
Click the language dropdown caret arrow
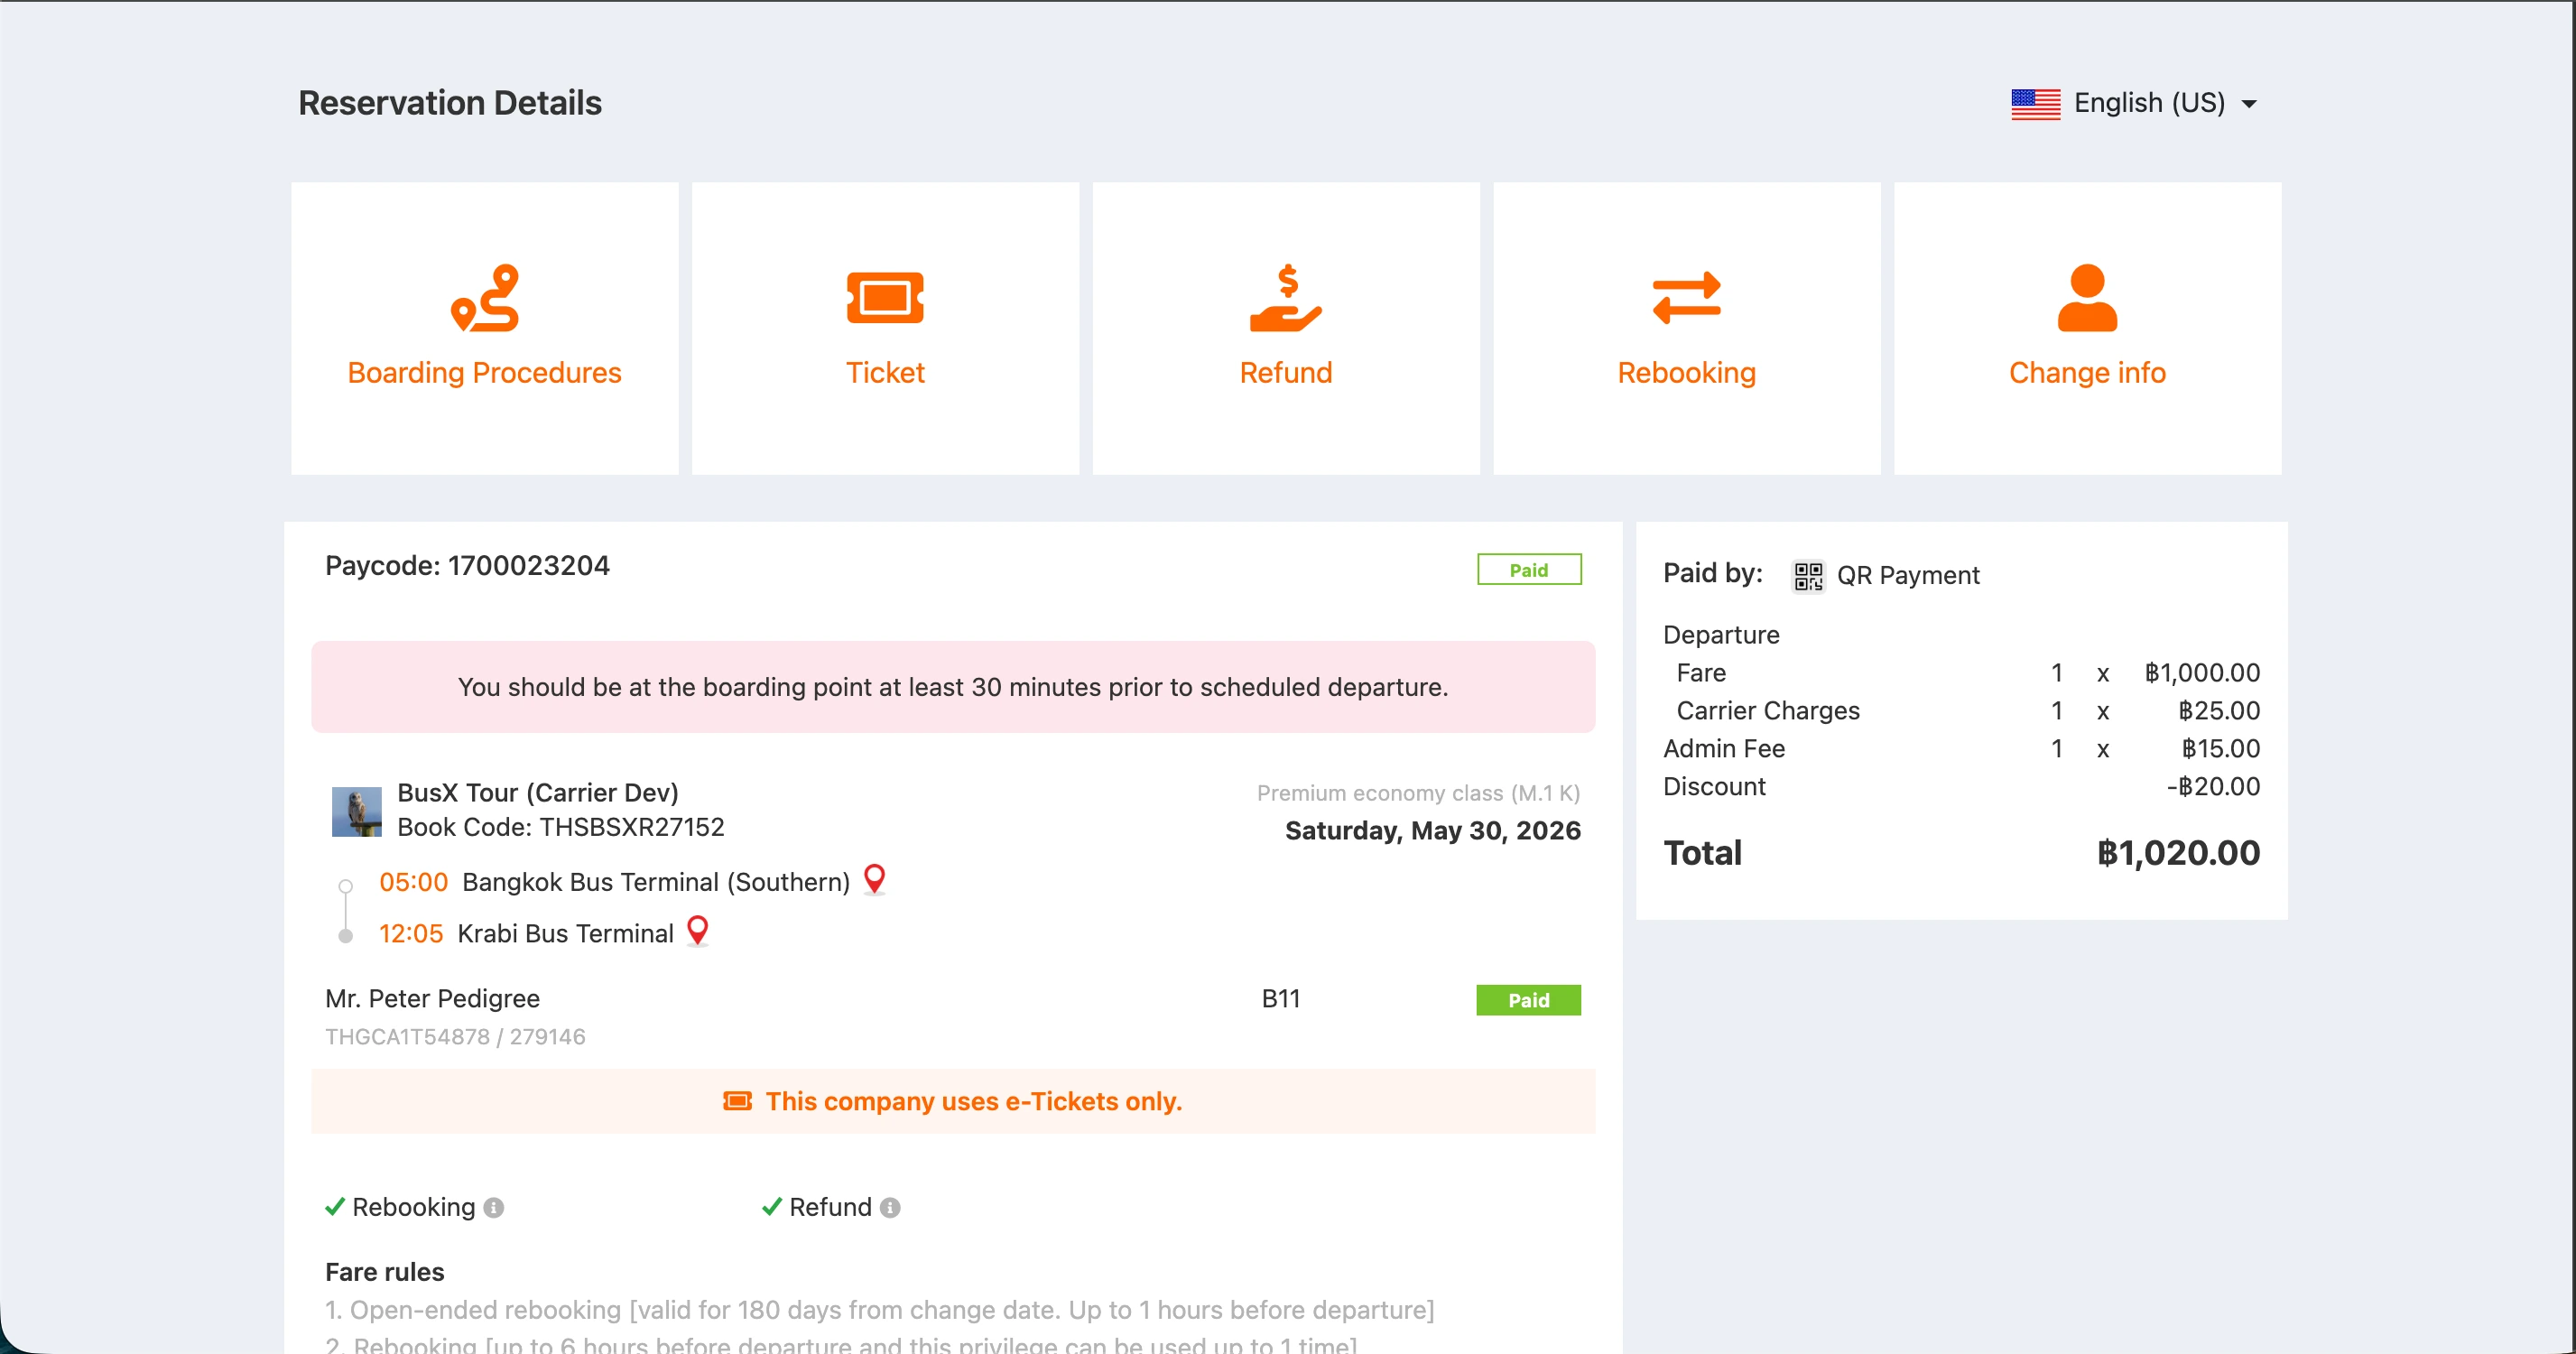[2249, 104]
